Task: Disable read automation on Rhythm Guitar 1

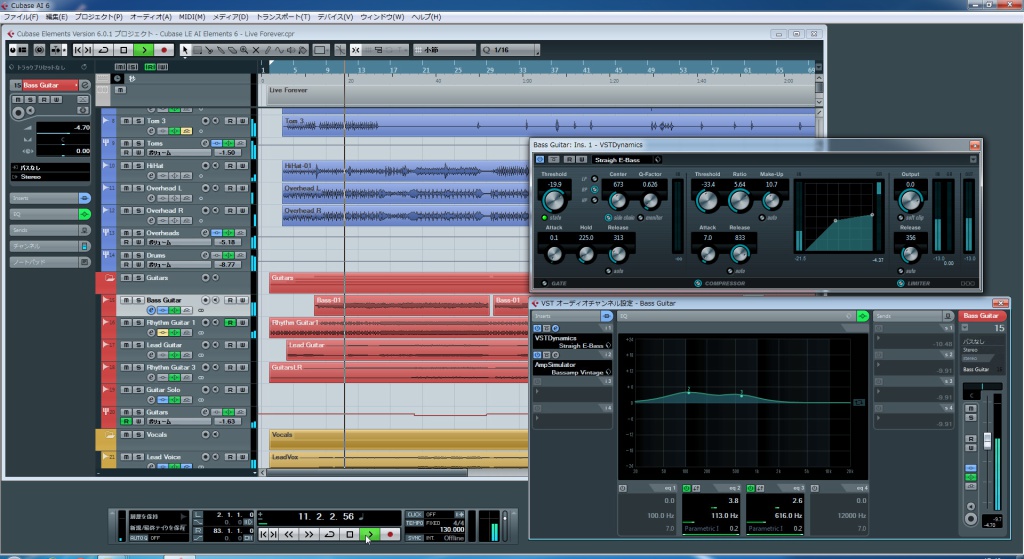Action: (230, 323)
